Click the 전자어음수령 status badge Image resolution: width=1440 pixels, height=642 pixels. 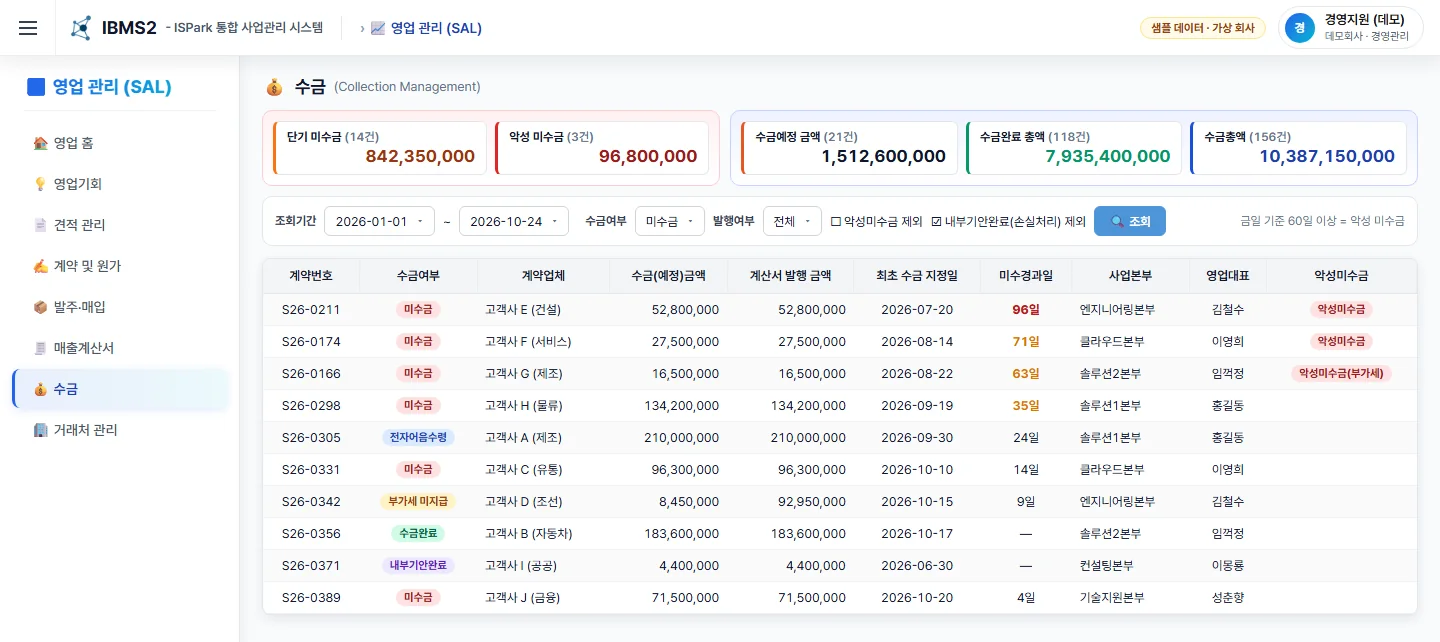coord(418,438)
